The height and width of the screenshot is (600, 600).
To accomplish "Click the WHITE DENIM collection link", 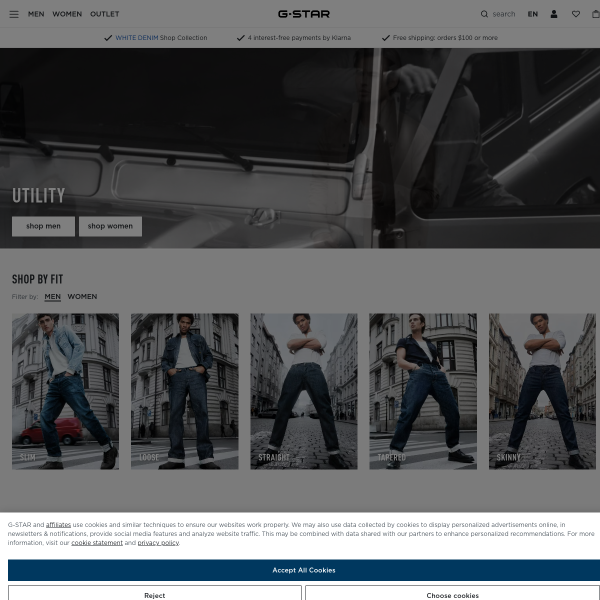I will point(136,38).
